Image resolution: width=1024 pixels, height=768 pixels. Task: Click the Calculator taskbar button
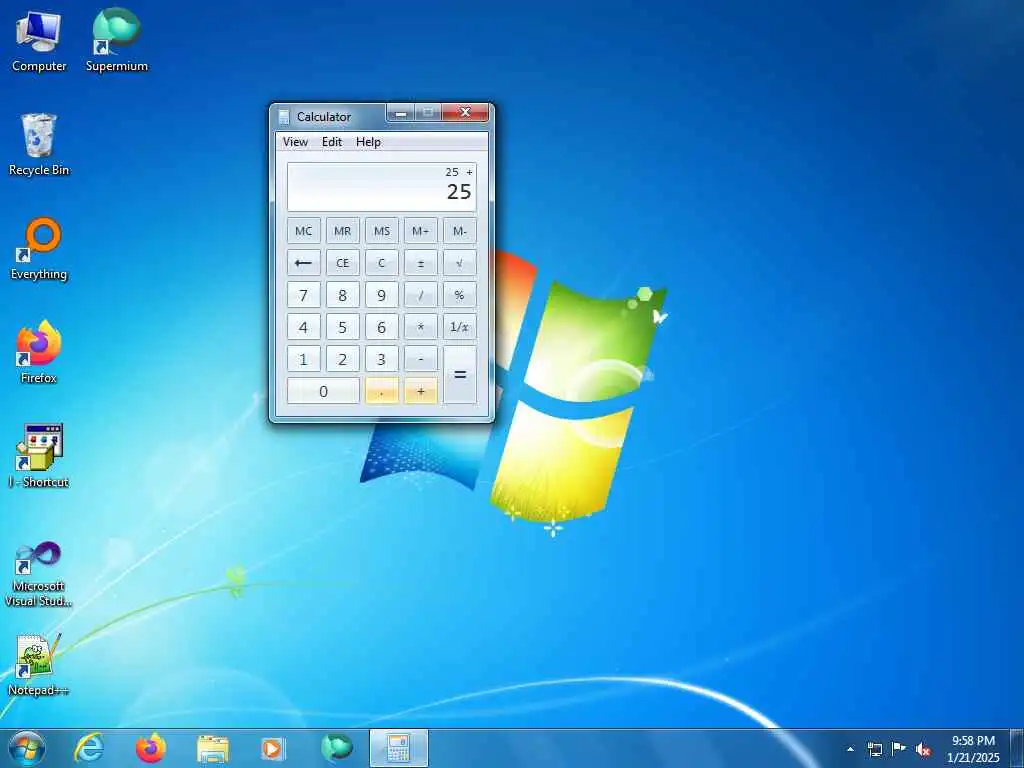point(398,748)
